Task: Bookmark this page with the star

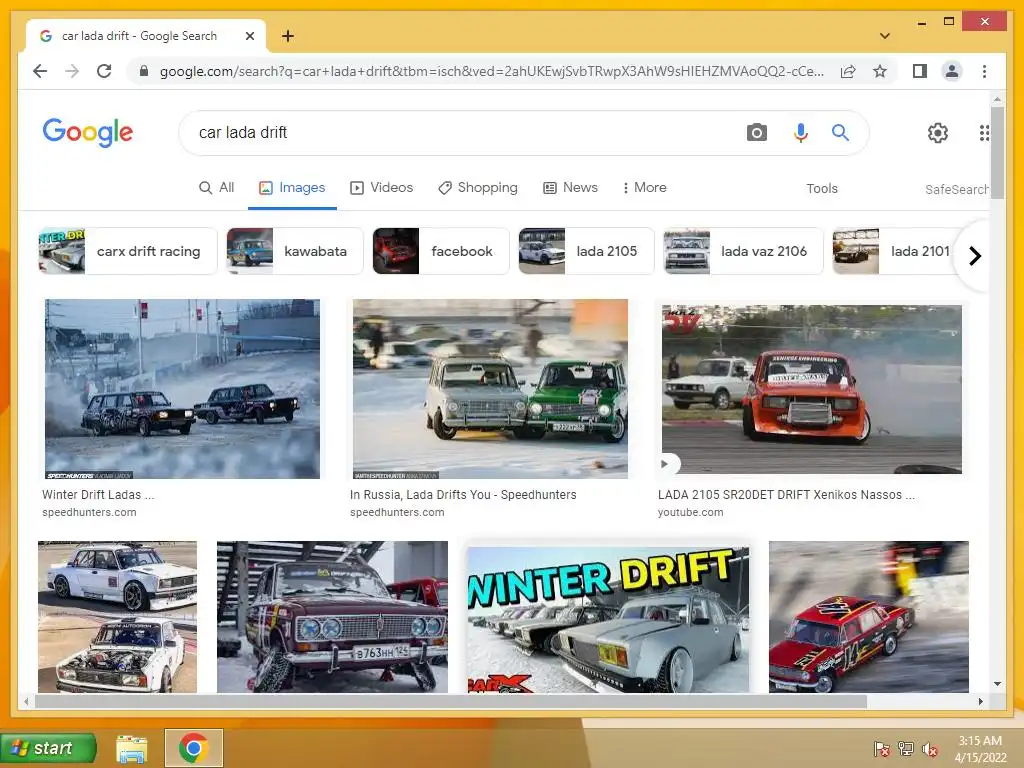Action: point(880,71)
